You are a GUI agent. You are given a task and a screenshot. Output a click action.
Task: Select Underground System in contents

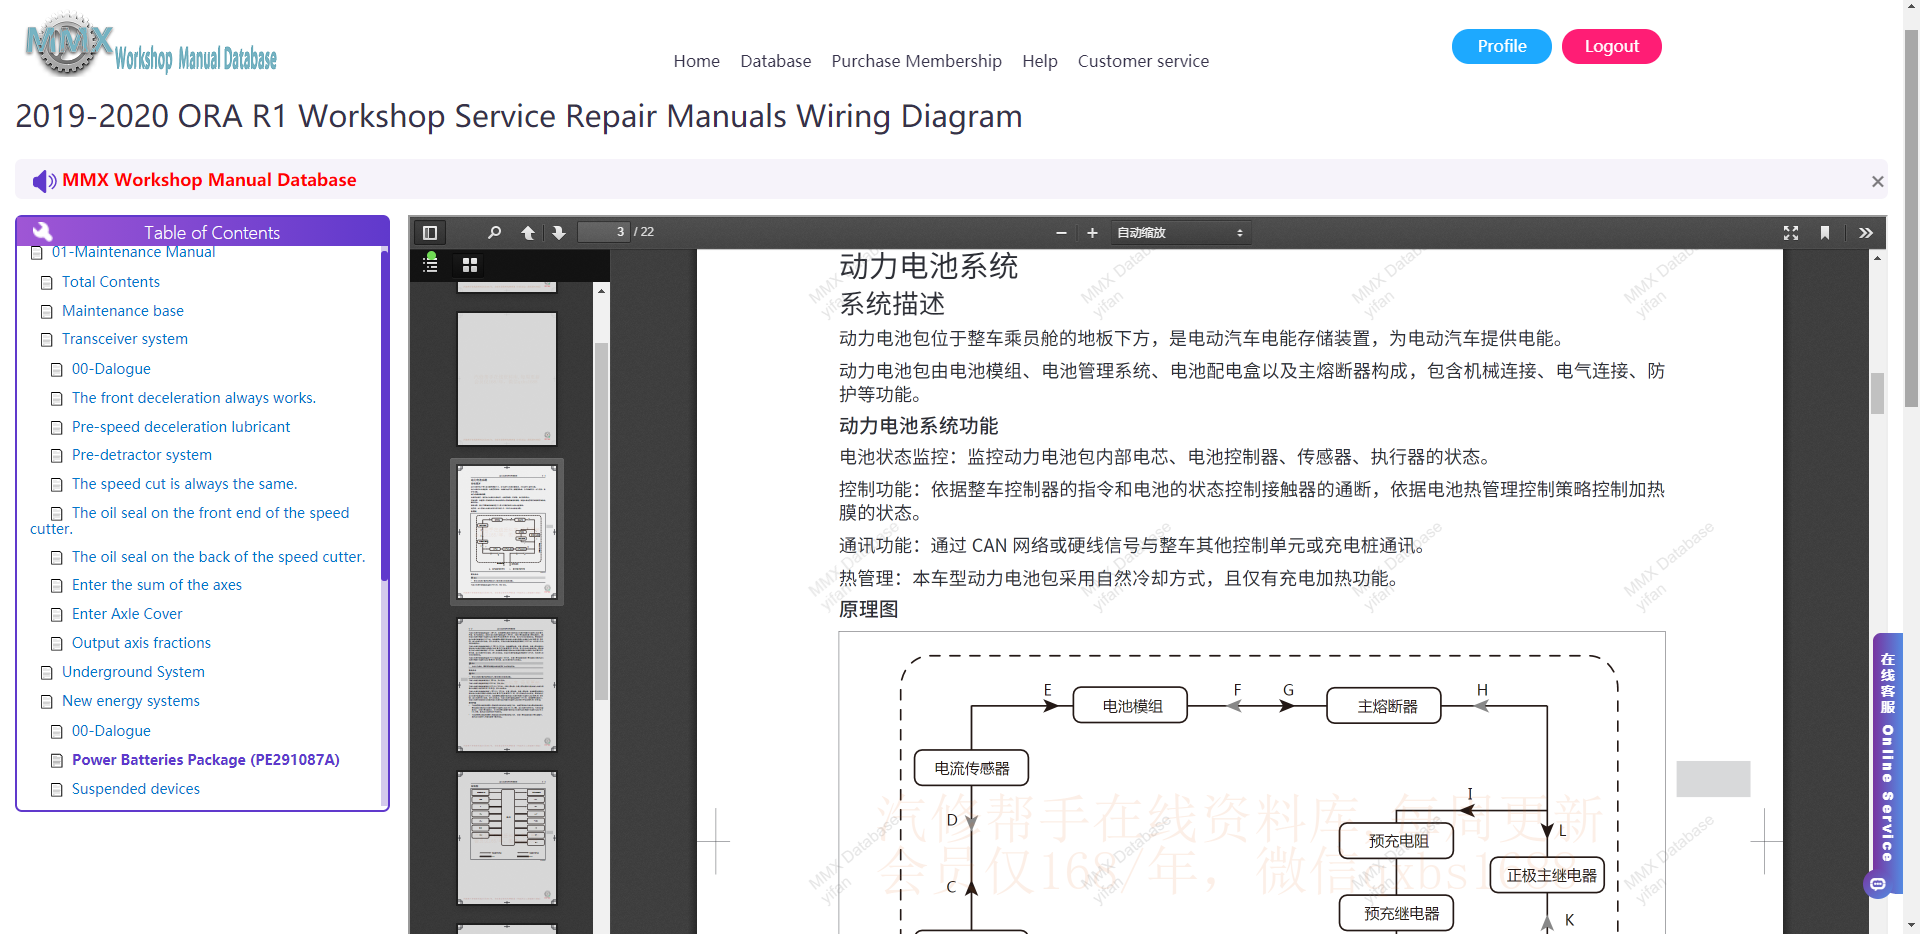[133, 672]
